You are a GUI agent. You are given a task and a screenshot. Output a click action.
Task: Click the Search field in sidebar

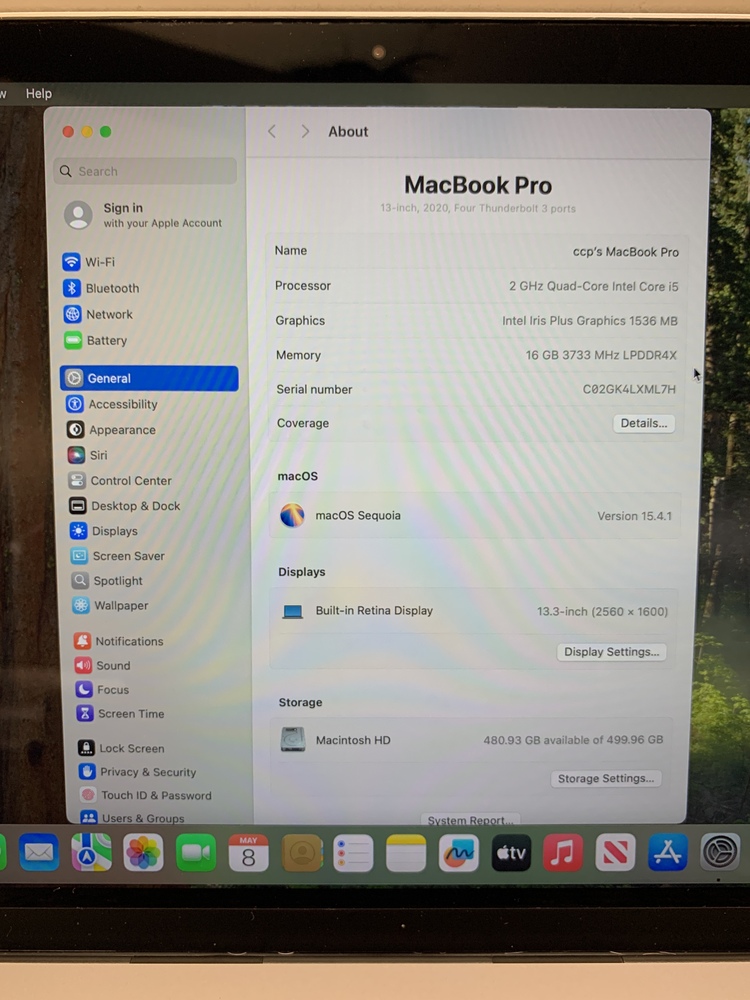[x=145, y=171]
